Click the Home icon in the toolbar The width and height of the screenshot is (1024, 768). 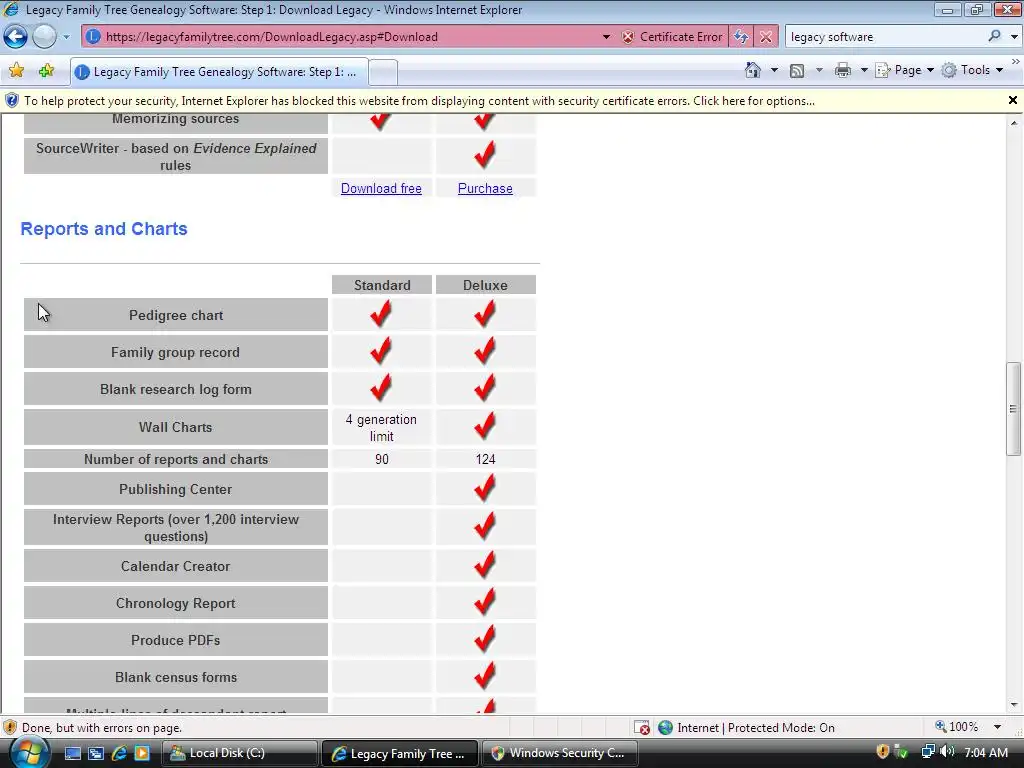753,70
